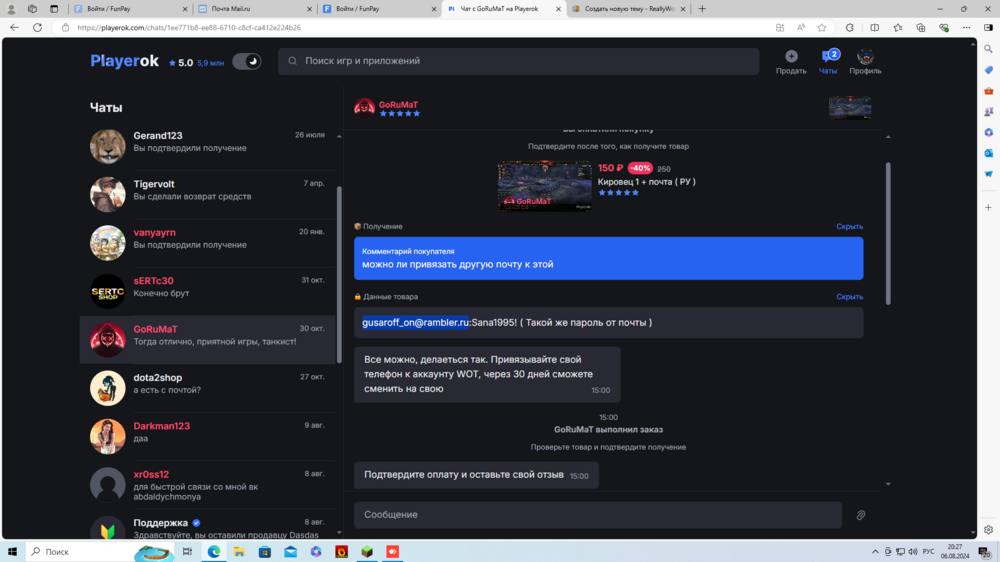Click chat list scrollbar thumb

[x=339, y=274]
